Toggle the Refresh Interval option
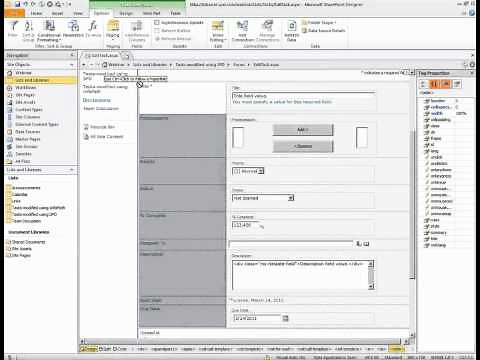Image resolution: width=480 pixels, height=360 pixels. [x=157, y=39]
